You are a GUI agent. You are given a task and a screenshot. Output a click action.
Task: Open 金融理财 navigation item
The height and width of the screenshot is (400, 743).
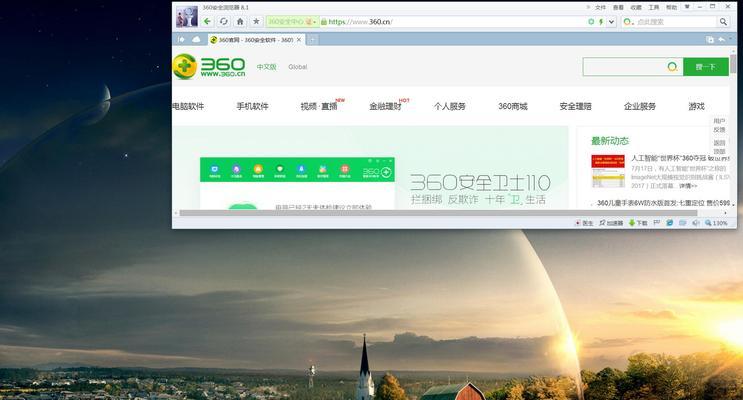[385, 106]
